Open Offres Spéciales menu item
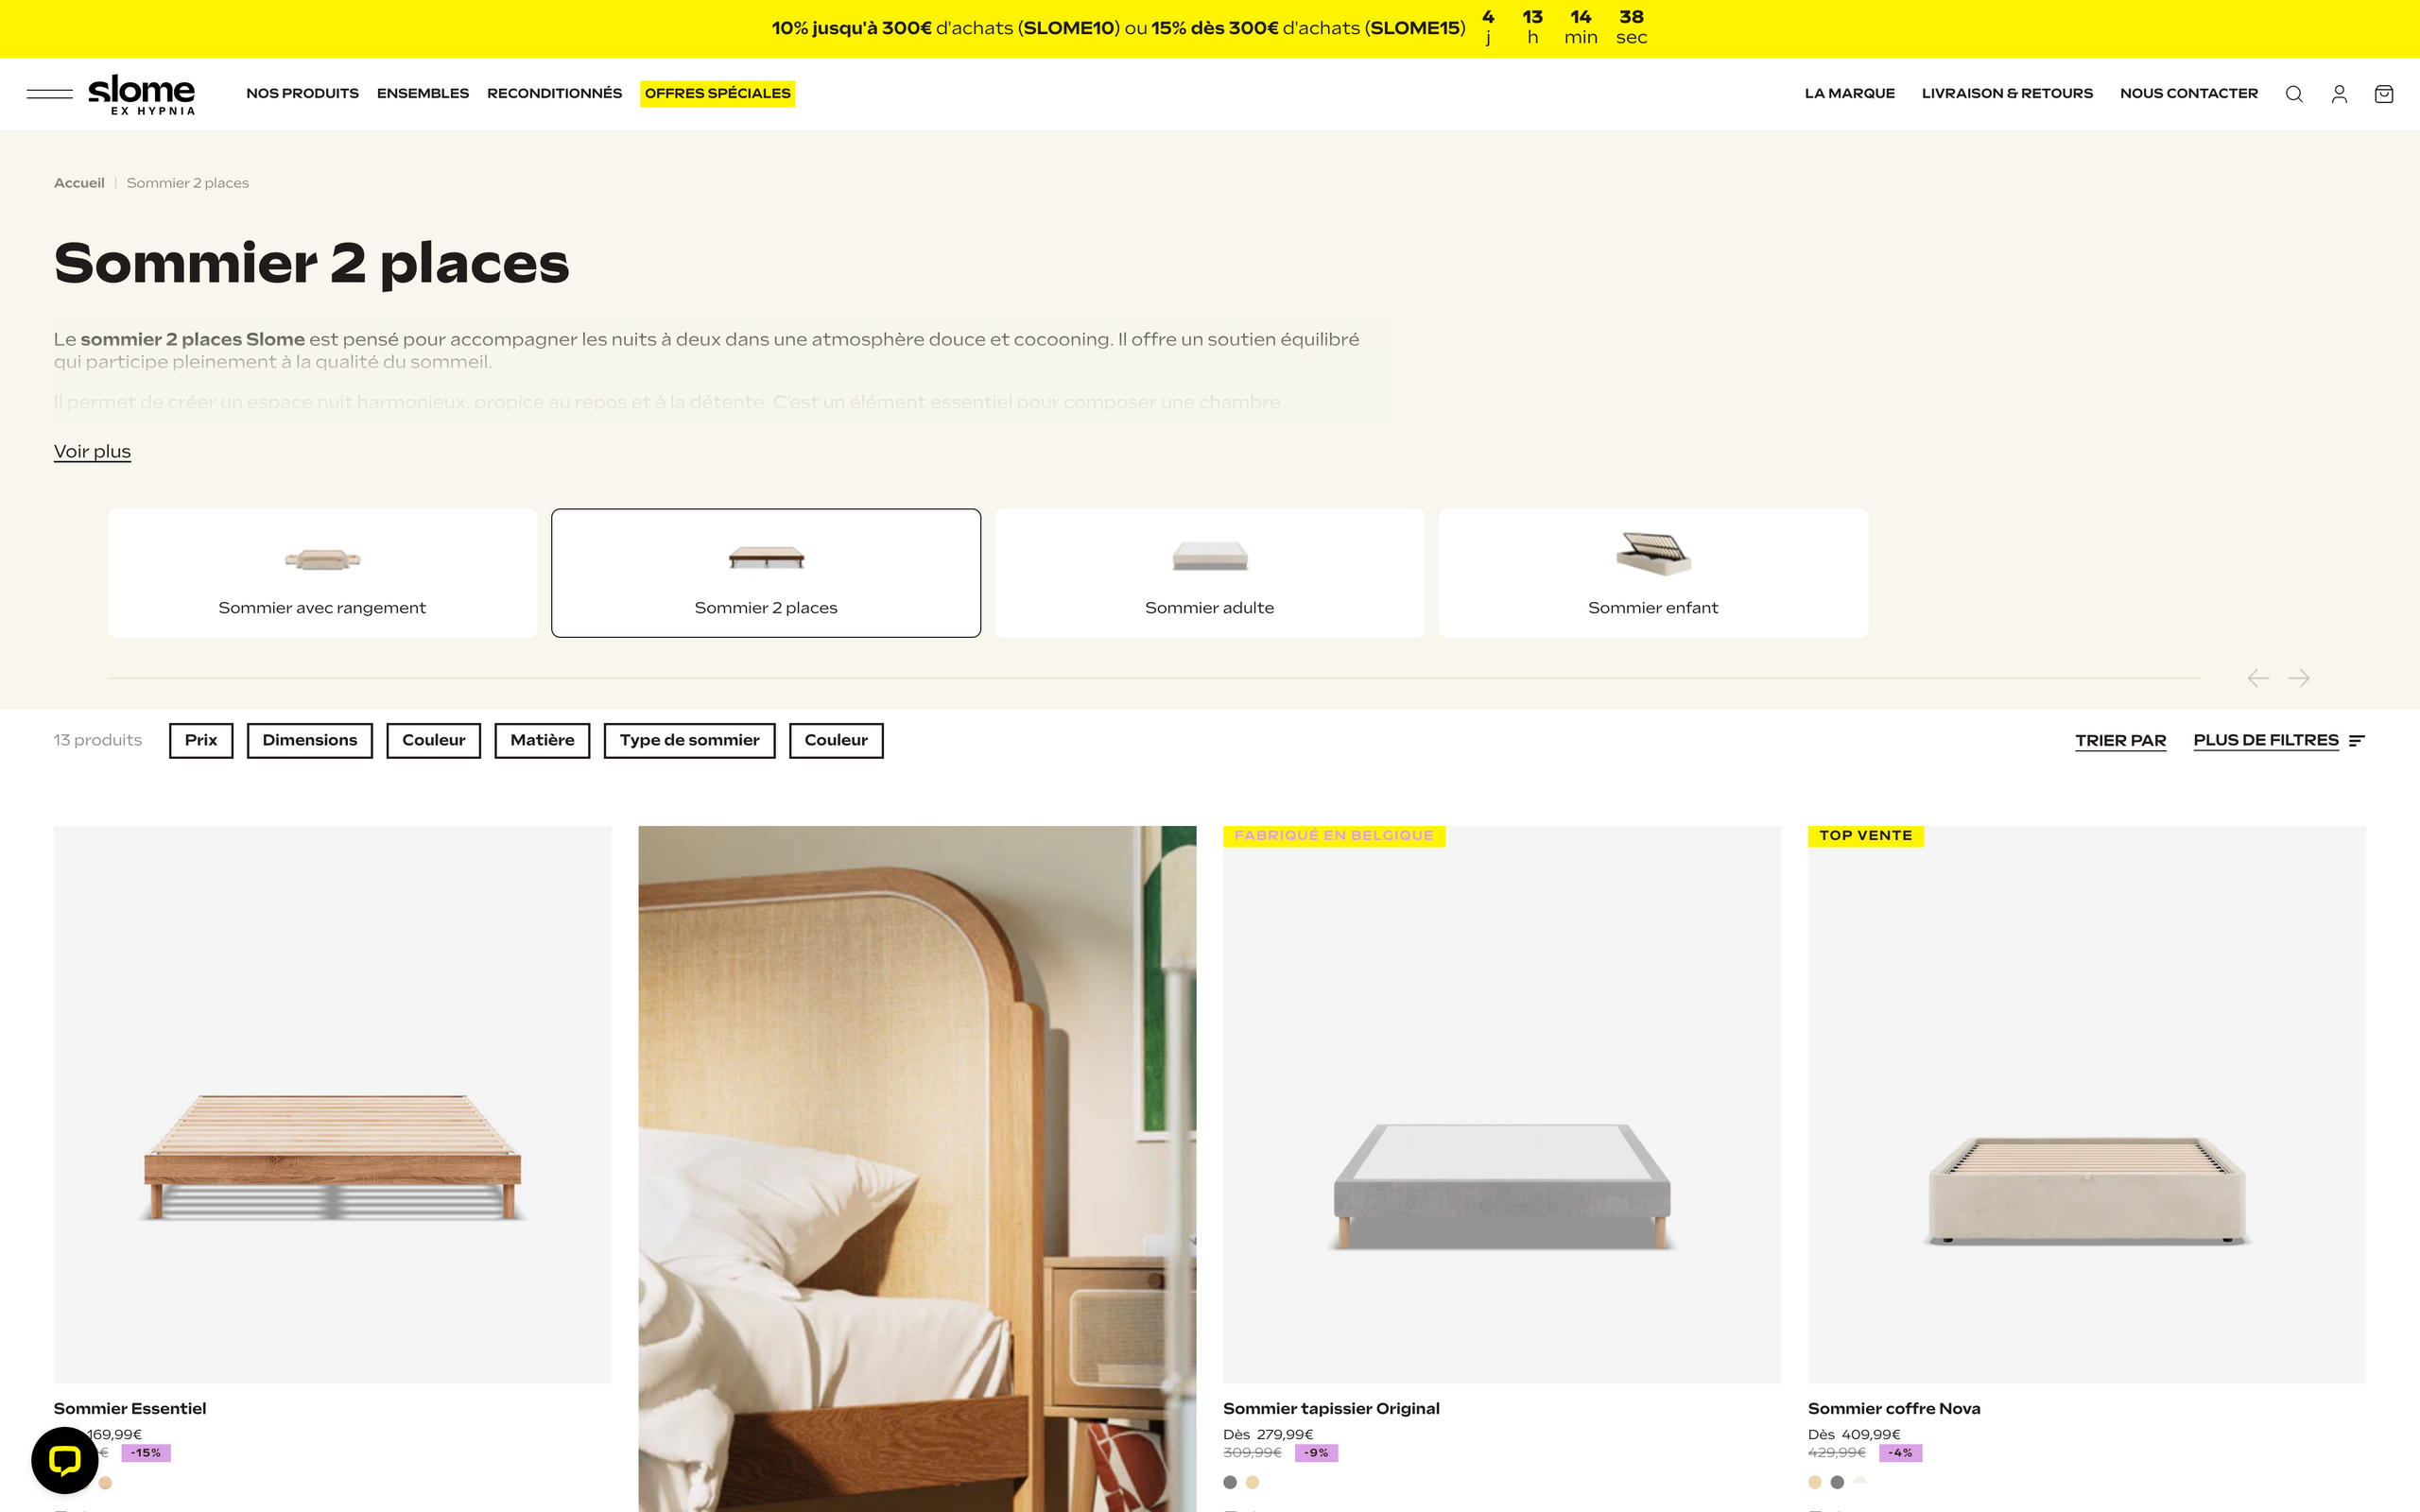The image size is (2420, 1512). point(717,93)
